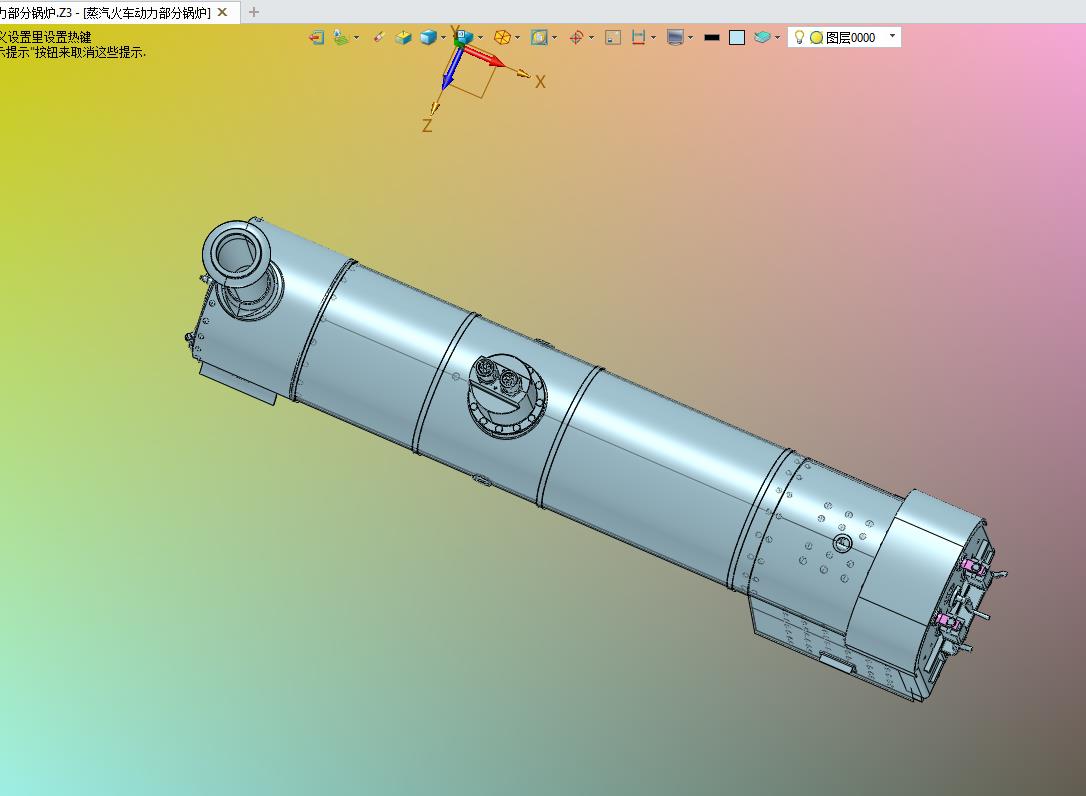Click the datum plane insert icon

340,37
